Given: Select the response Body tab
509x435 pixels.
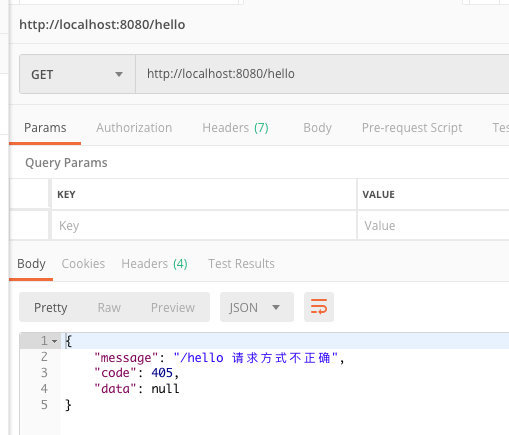Looking at the screenshot, I should (31, 264).
